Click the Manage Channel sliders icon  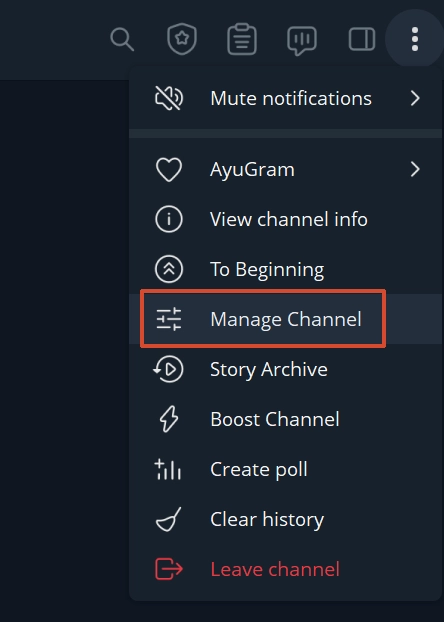click(169, 319)
